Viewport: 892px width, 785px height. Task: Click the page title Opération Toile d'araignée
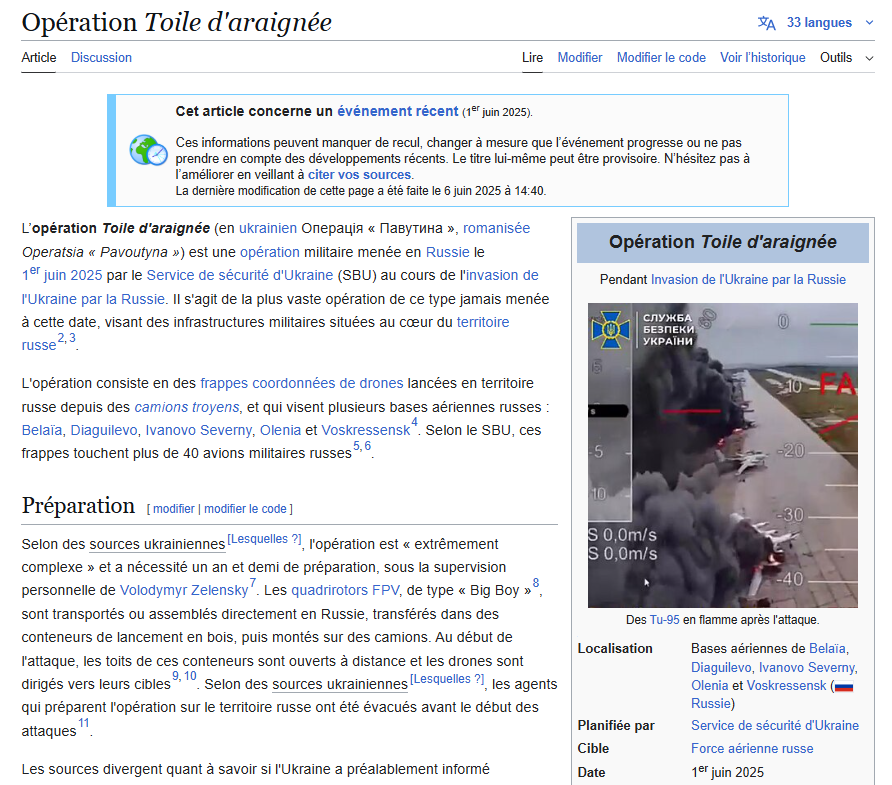point(176,23)
